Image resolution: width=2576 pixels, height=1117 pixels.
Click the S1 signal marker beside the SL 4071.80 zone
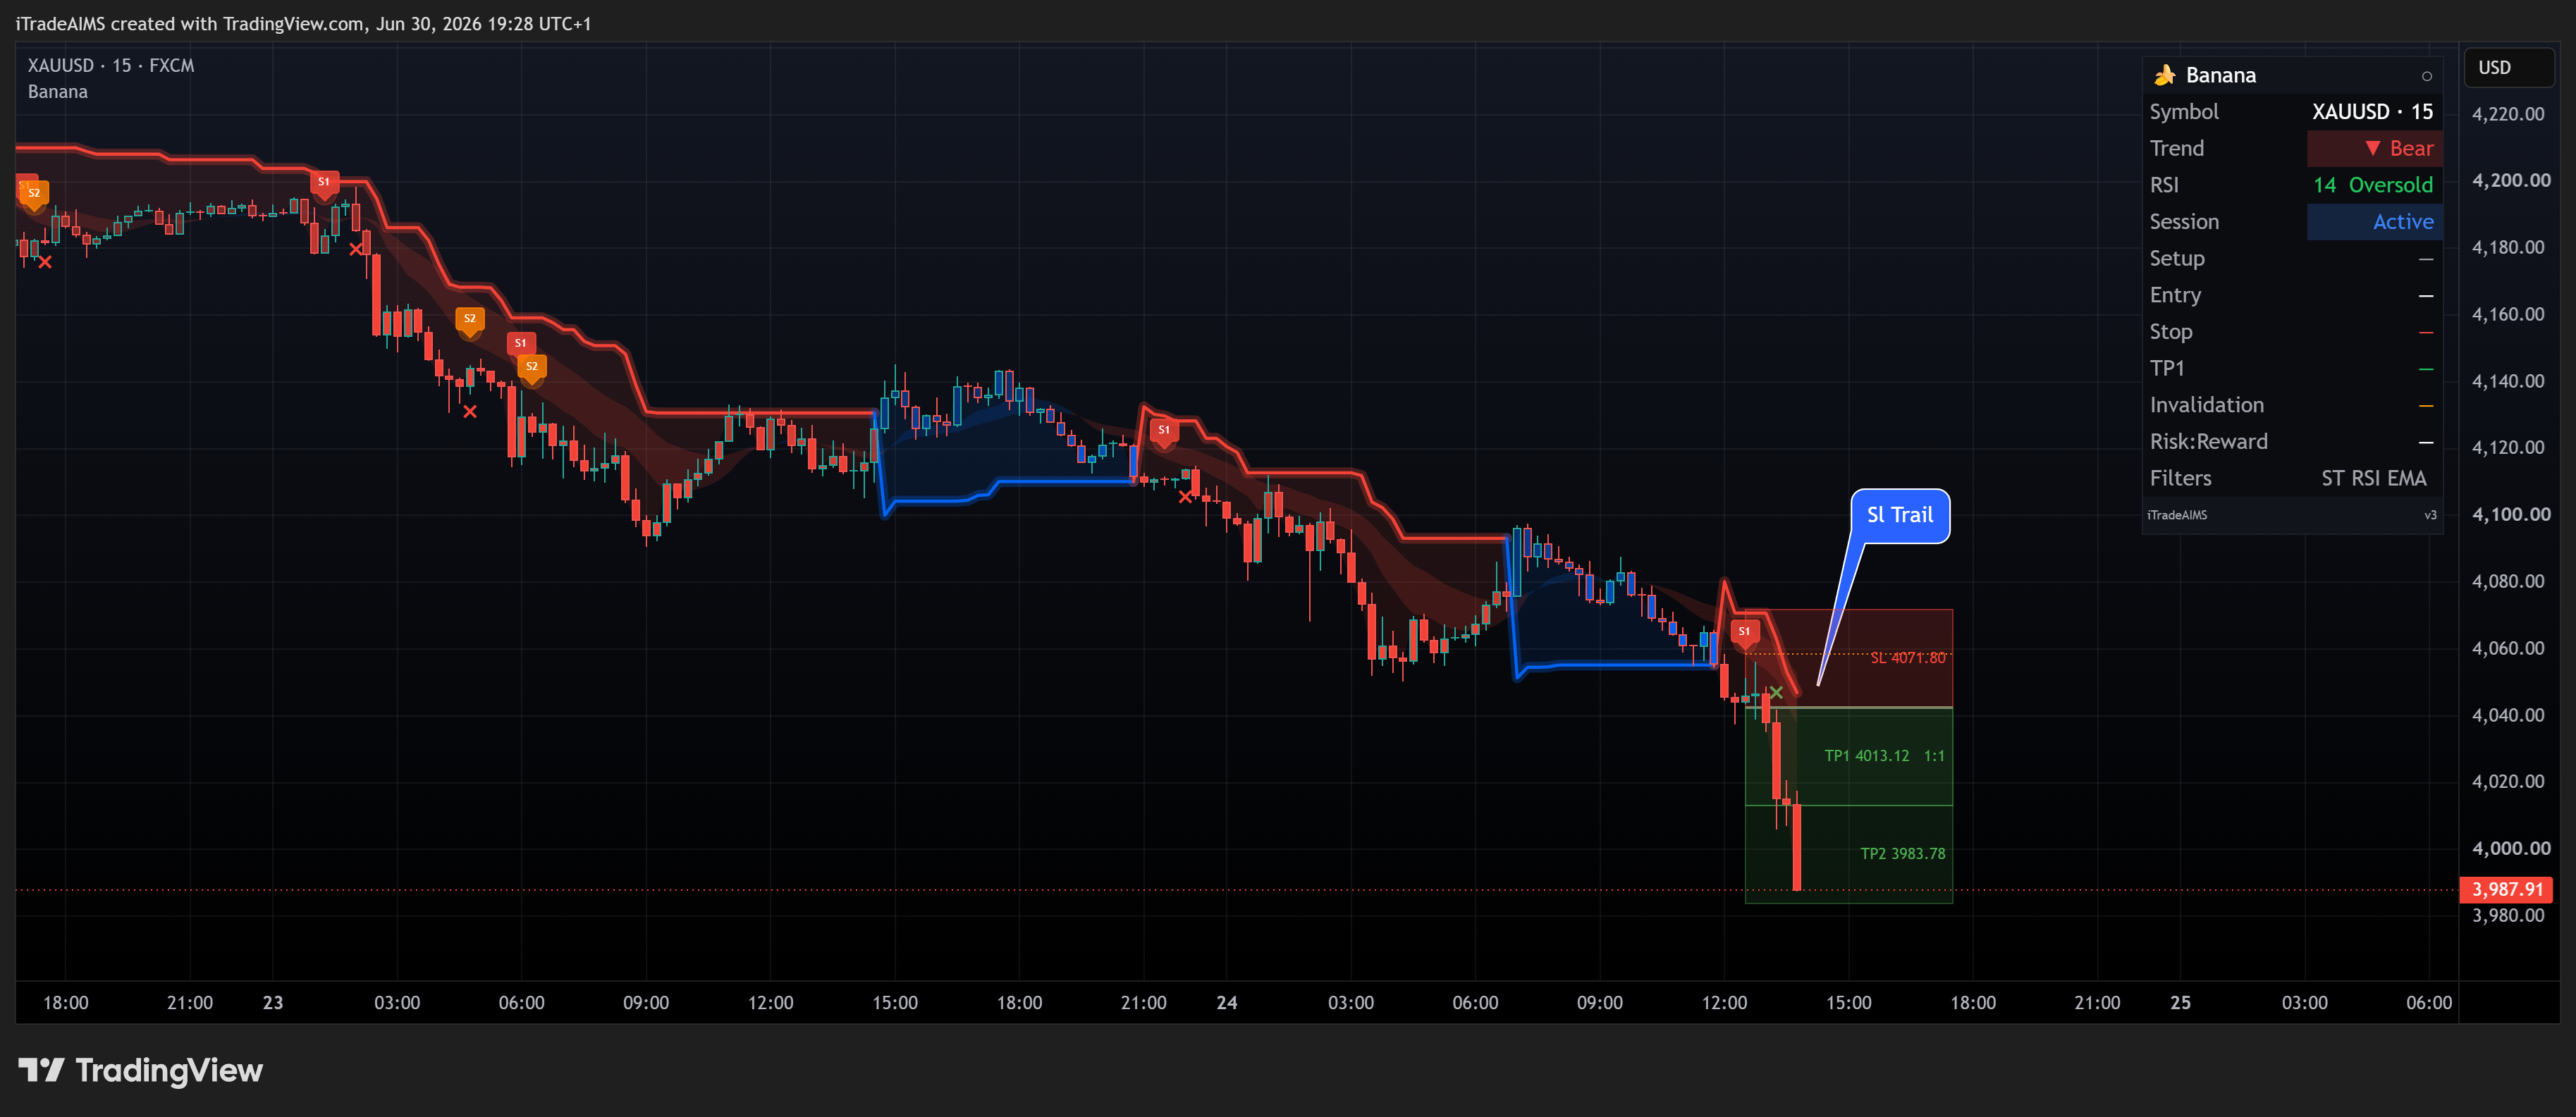(x=1744, y=632)
